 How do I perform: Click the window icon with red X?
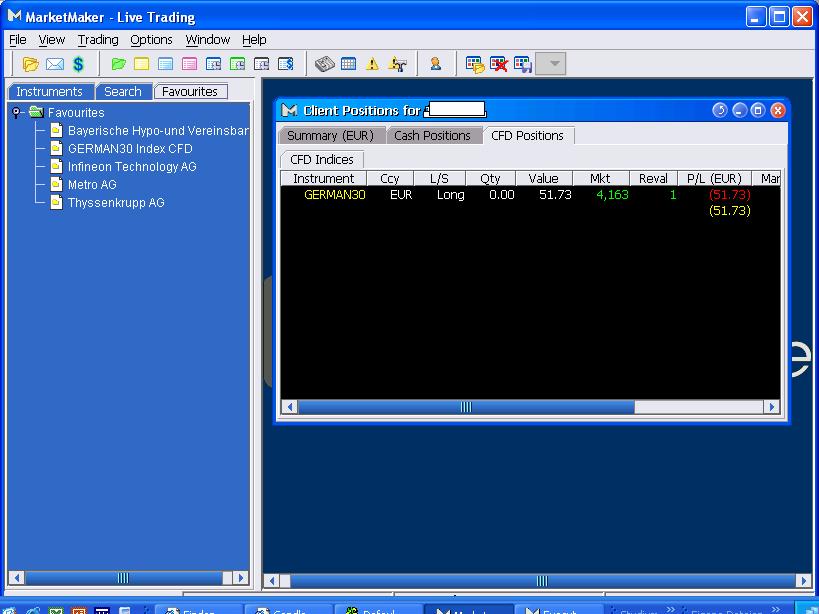pos(499,65)
